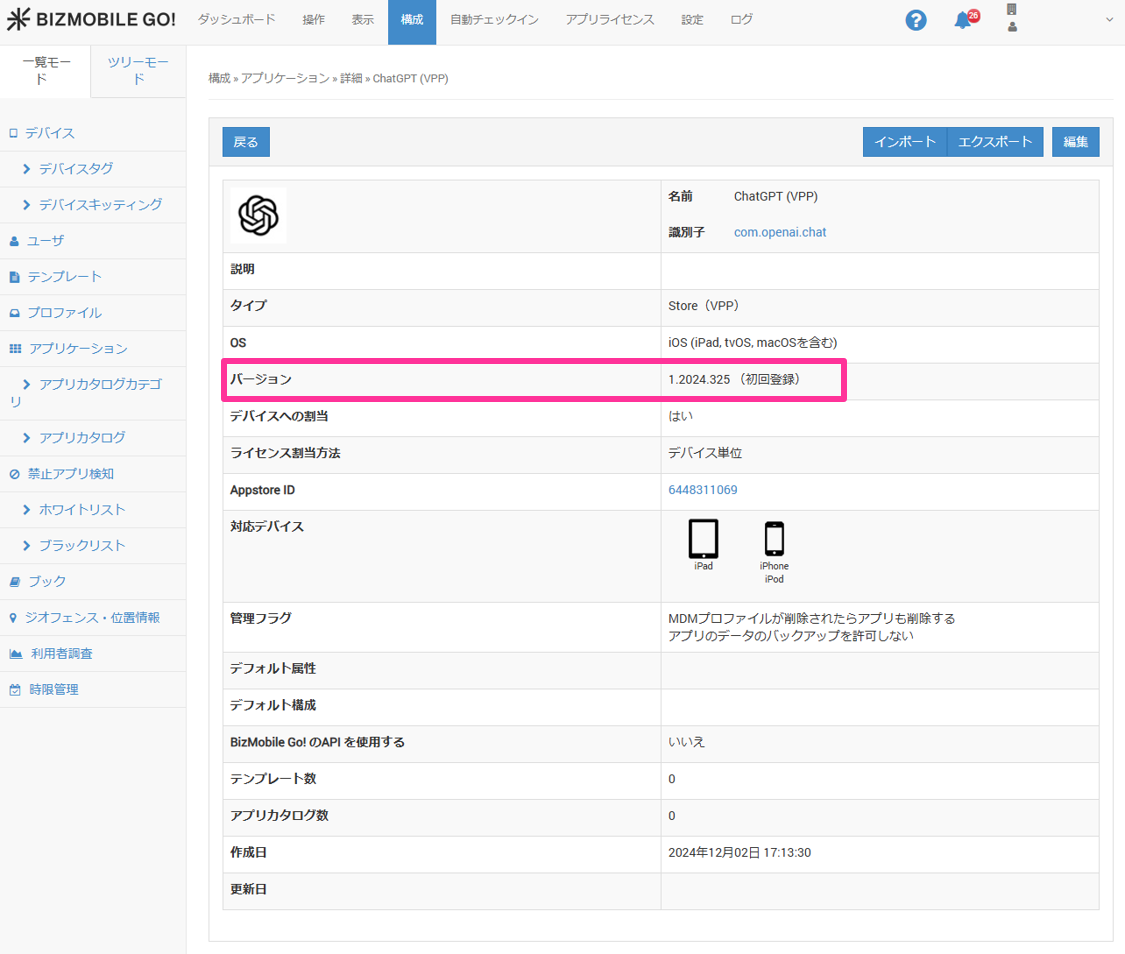Click the ChatGPT app logo thumbnail

pyautogui.click(x=258, y=215)
